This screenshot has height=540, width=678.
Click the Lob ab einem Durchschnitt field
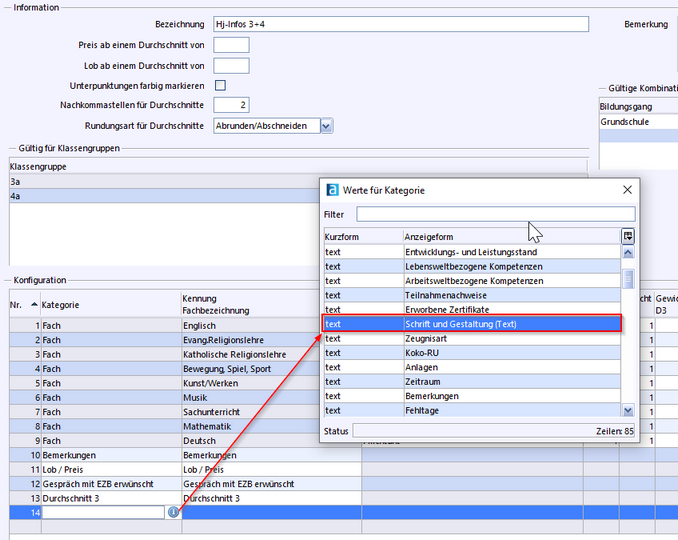231,66
